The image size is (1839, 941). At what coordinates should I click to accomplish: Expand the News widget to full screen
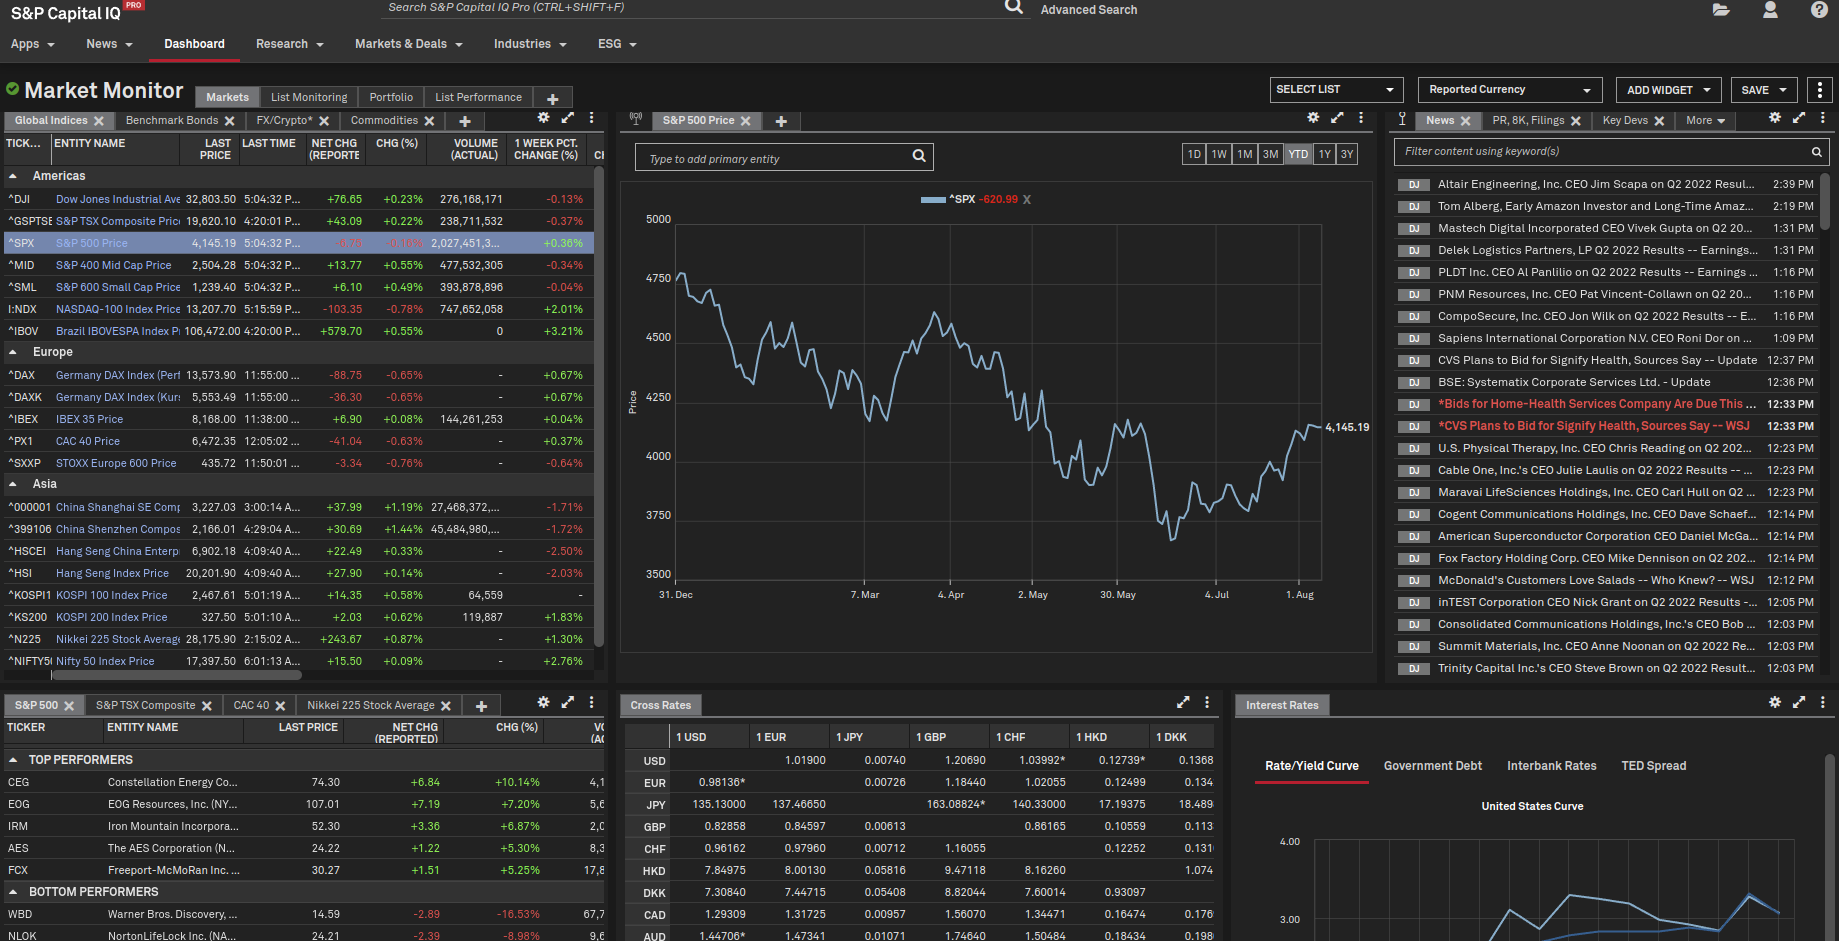[1799, 117]
